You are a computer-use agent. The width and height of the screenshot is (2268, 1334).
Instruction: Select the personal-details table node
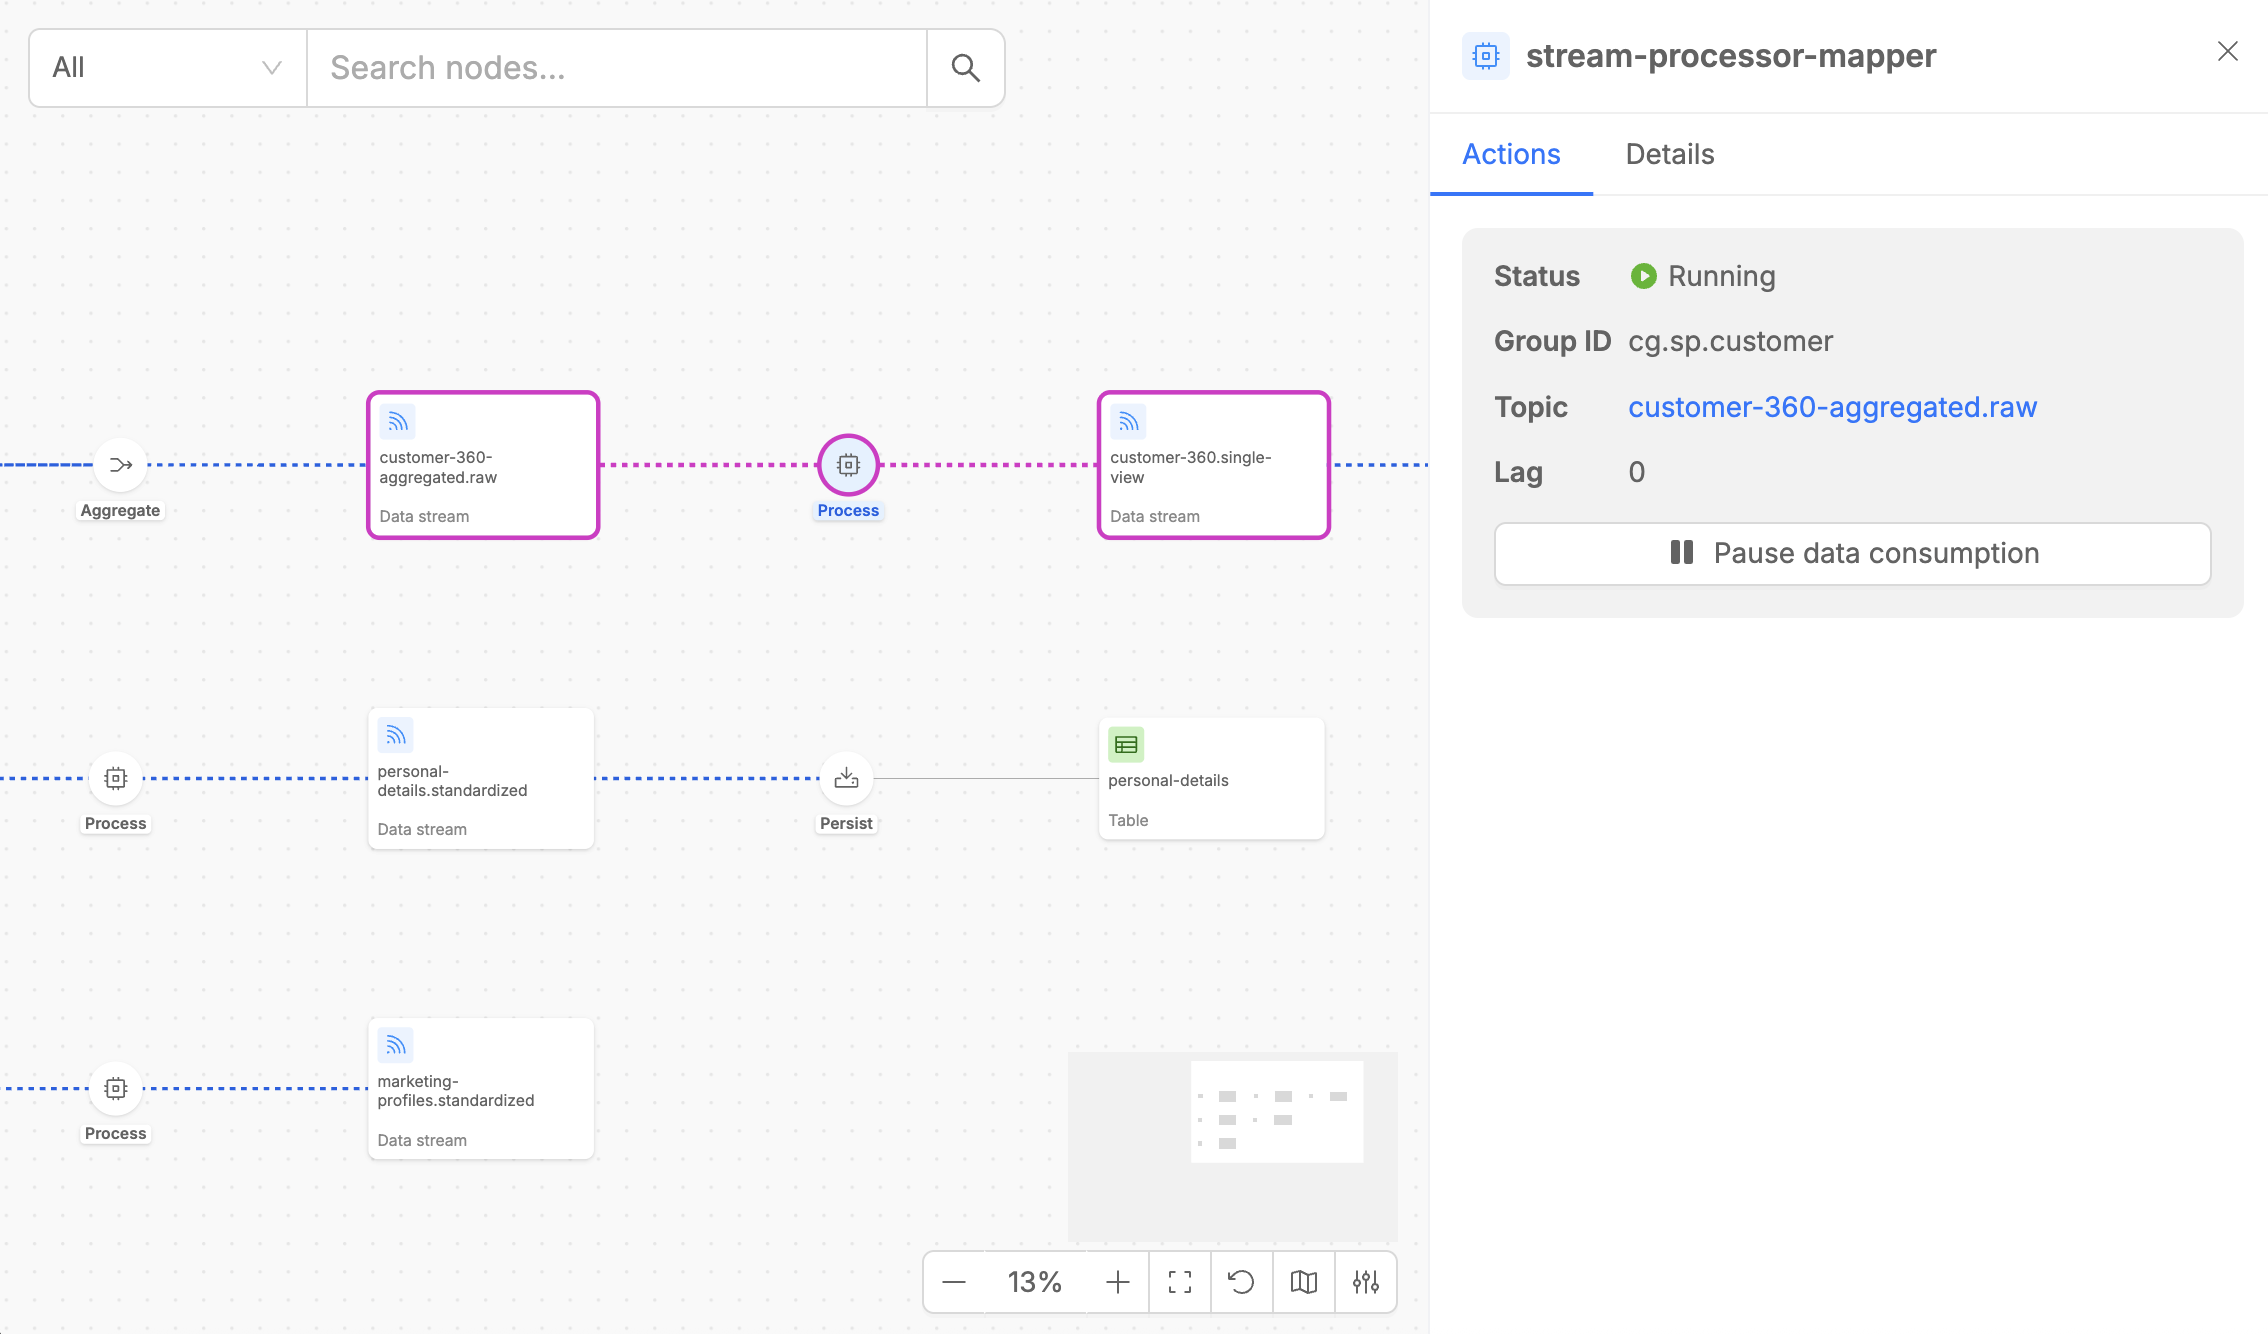[x=1211, y=779]
